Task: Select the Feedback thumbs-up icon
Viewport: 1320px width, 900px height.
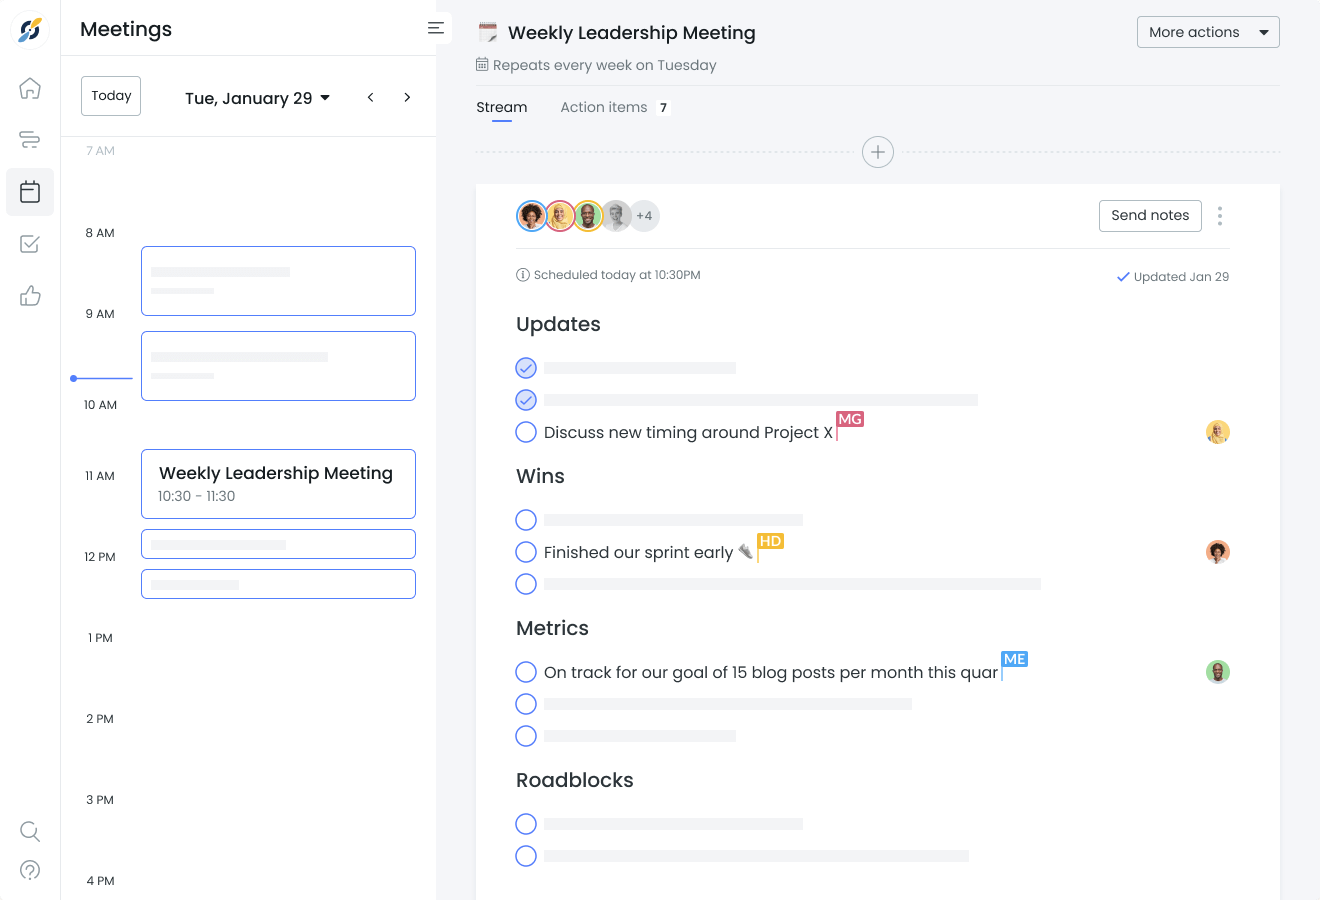Action: [30, 296]
